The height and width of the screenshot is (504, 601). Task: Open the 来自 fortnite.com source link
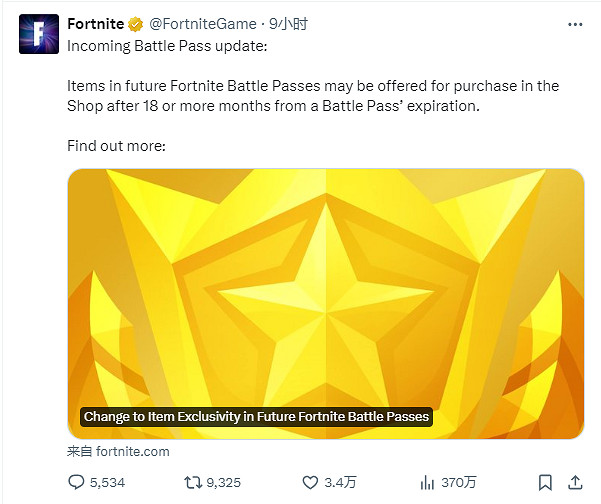tap(119, 451)
